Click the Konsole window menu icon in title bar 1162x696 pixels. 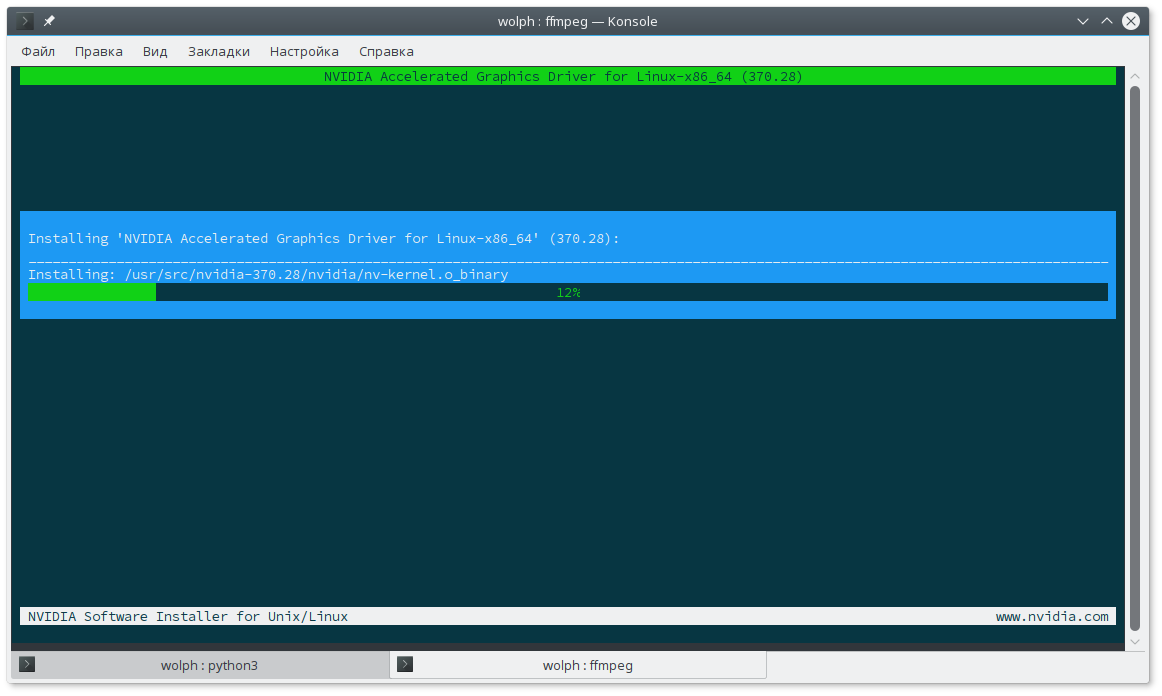click(24, 21)
